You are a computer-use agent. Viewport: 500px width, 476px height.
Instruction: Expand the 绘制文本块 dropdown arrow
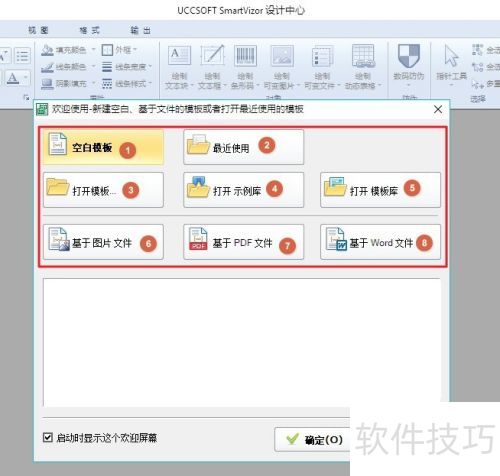point(192,86)
